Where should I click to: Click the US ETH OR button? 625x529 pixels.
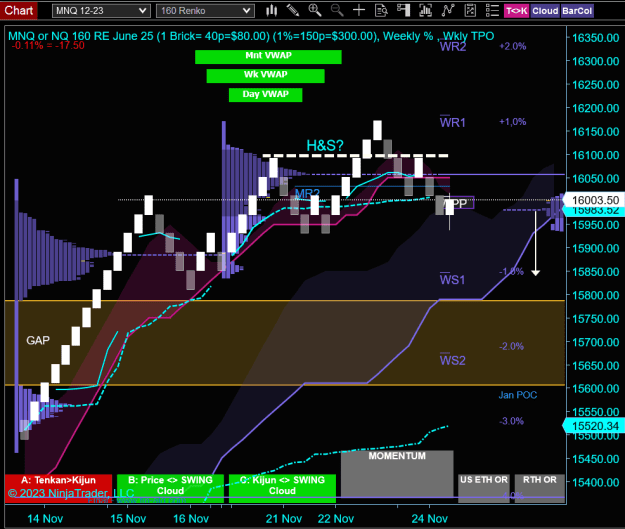click(x=484, y=486)
